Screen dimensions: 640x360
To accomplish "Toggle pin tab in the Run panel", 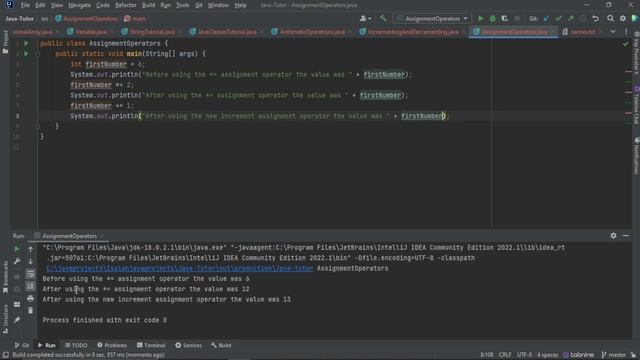I will click(17, 321).
